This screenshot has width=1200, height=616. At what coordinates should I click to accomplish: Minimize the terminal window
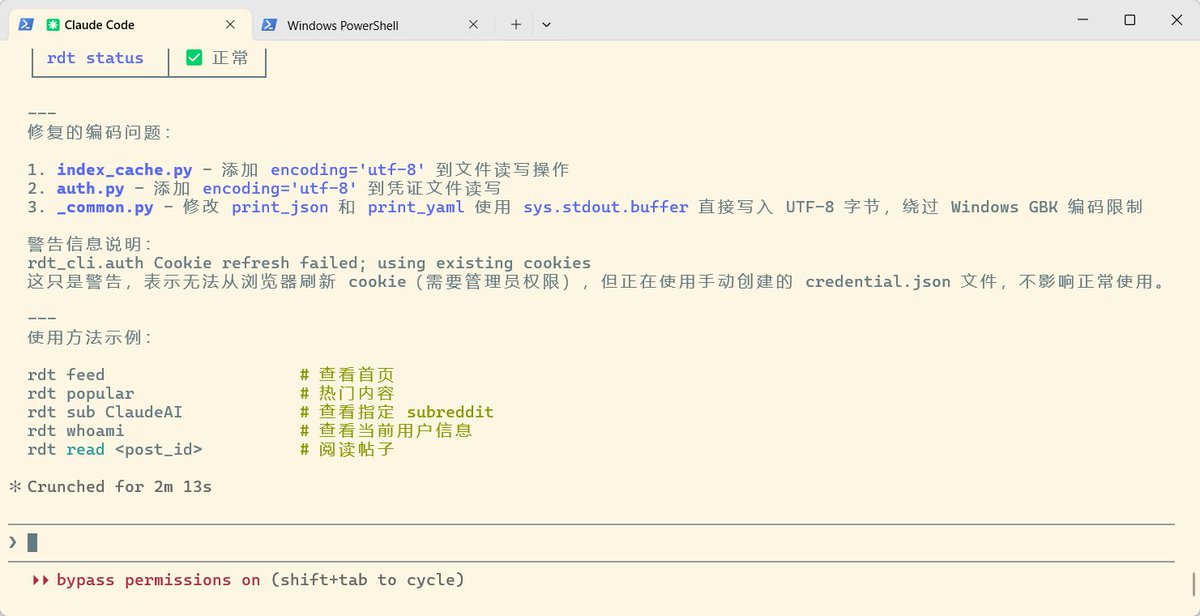[1083, 20]
